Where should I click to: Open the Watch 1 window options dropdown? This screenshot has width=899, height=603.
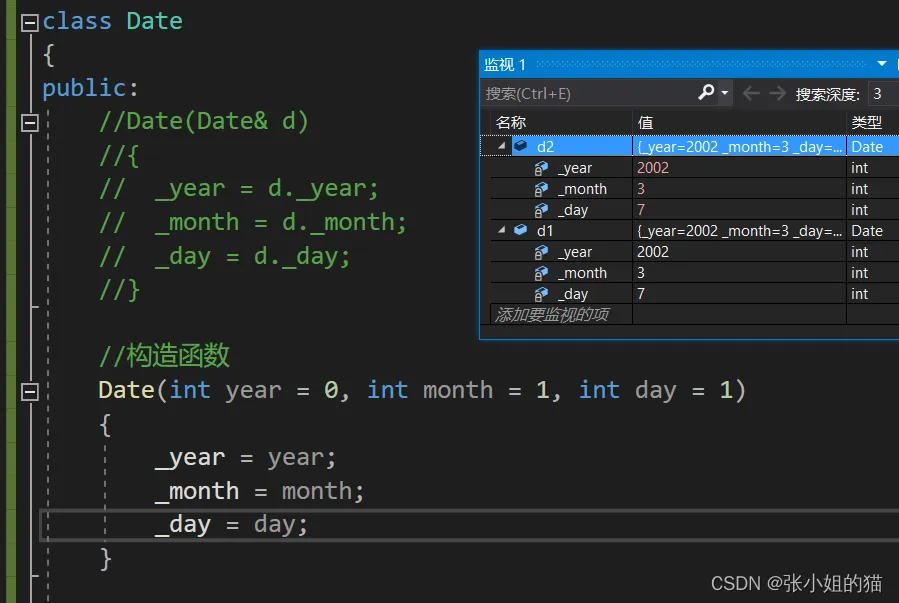tap(881, 64)
